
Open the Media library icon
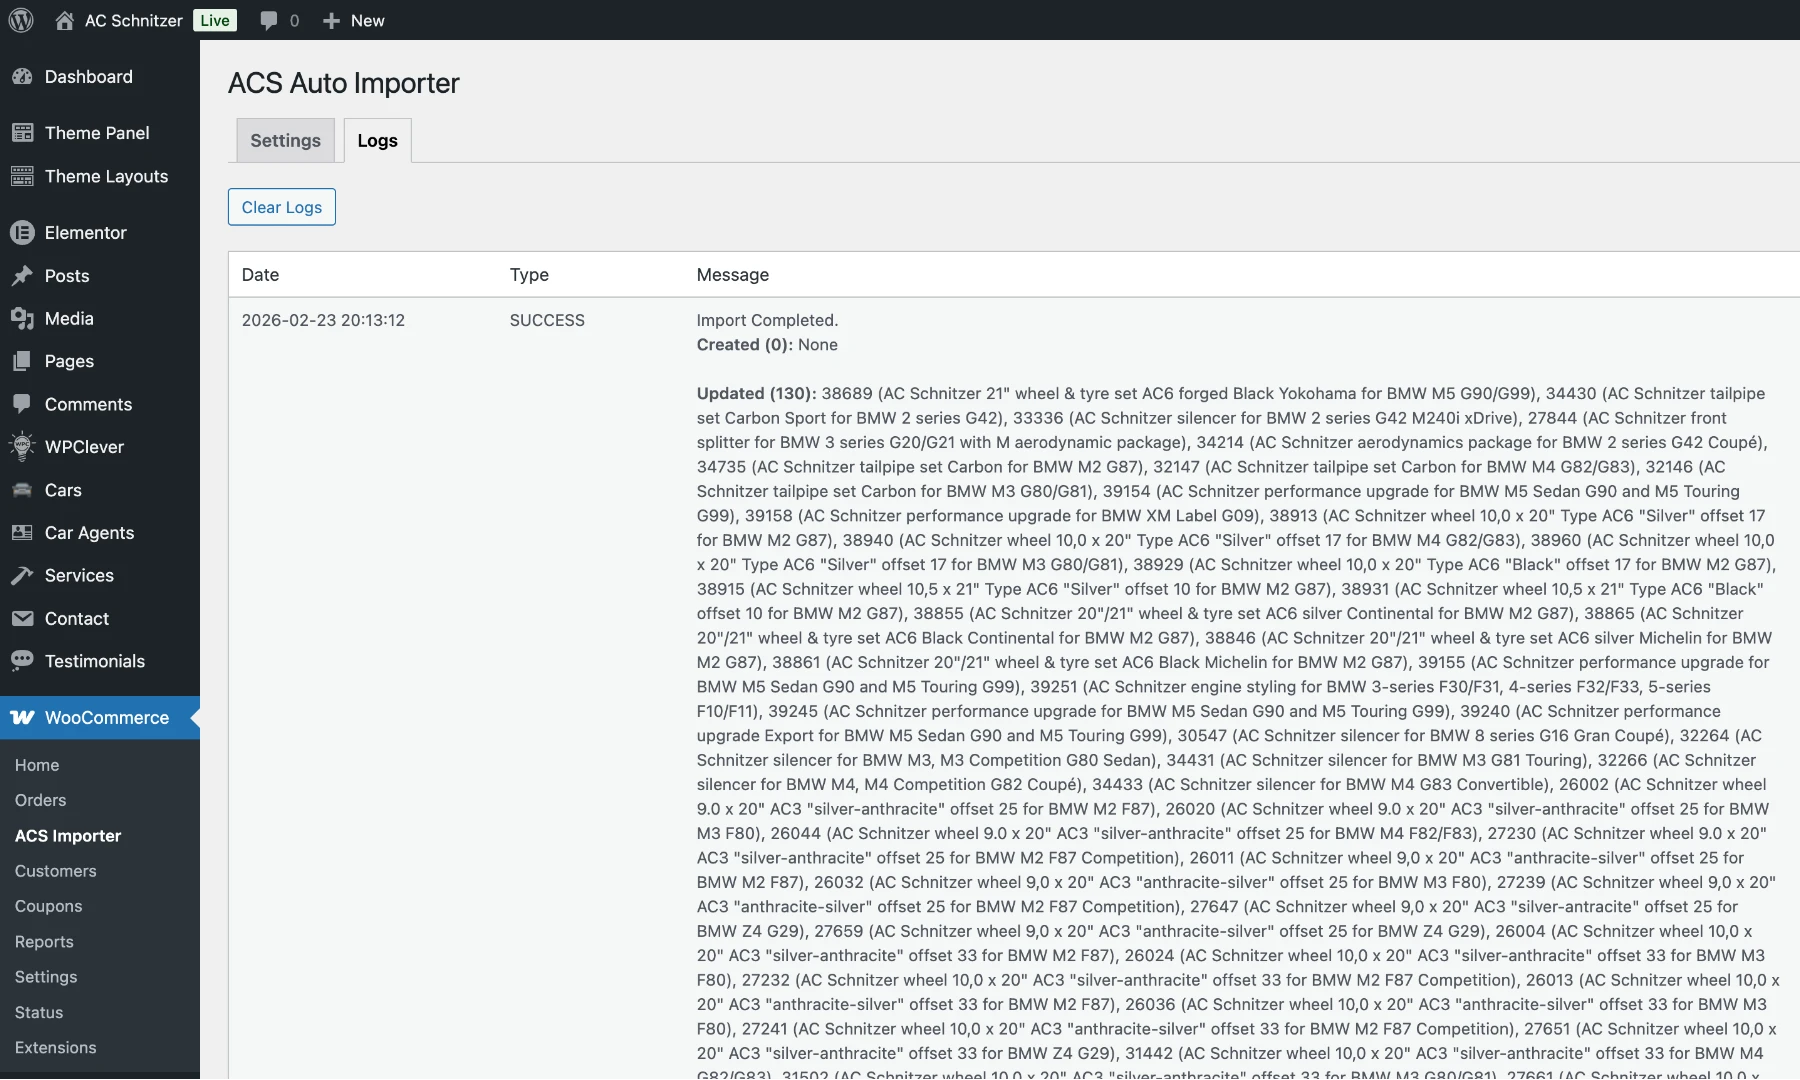point(22,318)
